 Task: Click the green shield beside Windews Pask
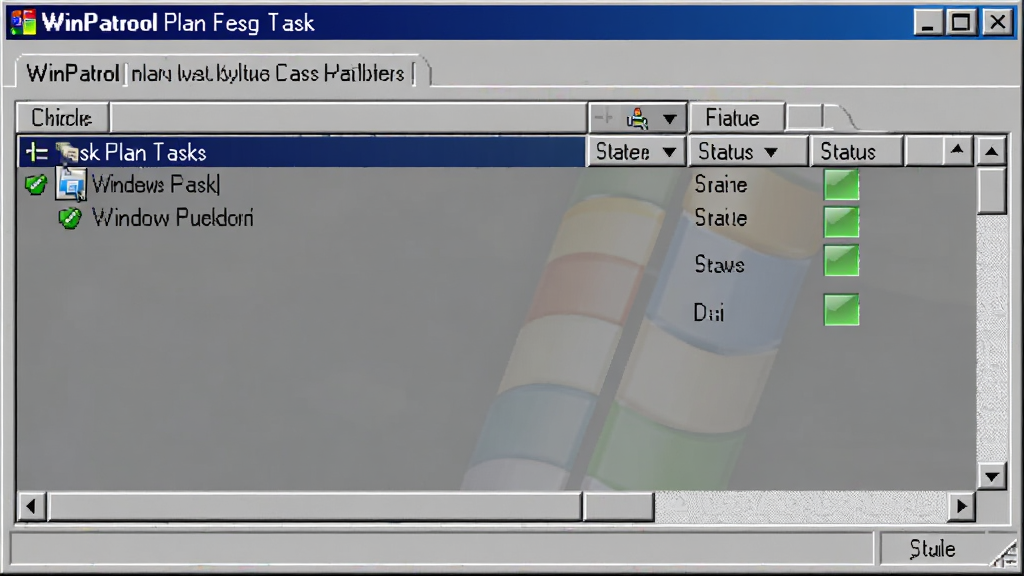click(36, 185)
